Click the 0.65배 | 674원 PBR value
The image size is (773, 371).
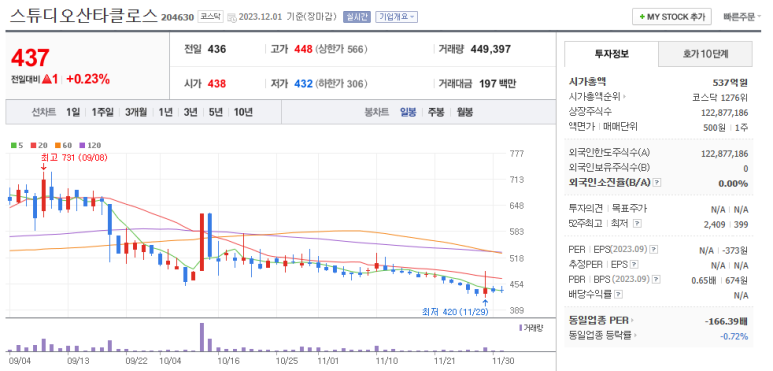click(720, 280)
